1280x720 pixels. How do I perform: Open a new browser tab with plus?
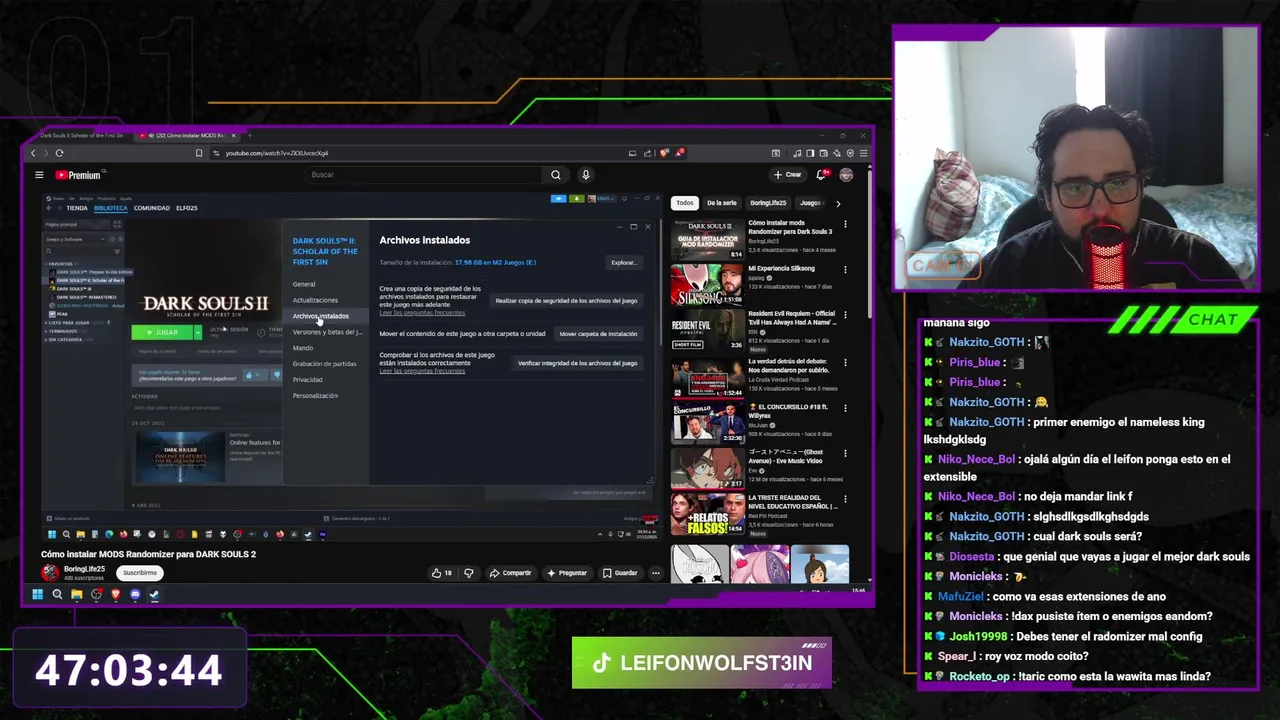[x=250, y=135]
